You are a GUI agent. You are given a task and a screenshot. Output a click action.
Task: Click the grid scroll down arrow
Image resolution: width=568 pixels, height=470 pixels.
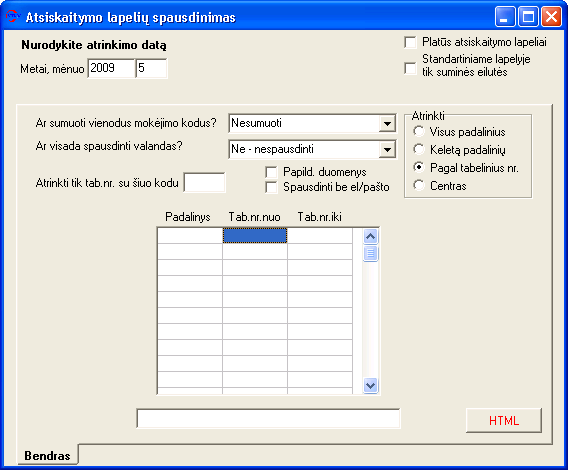pos(370,385)
